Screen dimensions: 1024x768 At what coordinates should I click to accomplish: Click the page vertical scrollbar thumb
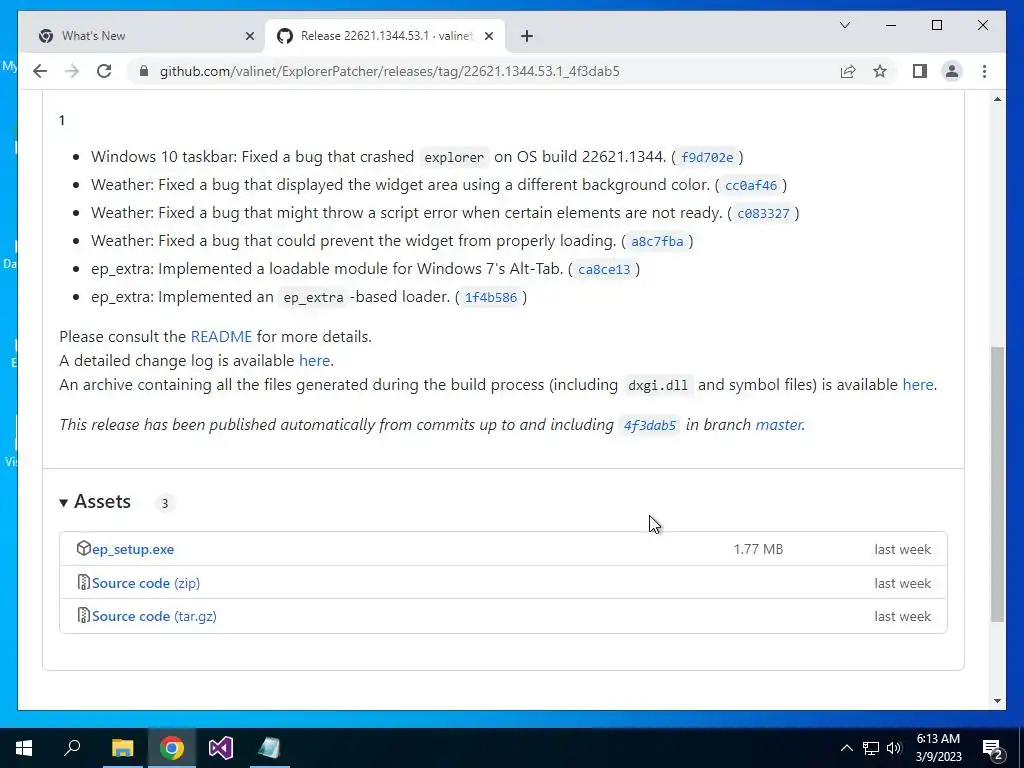click(x=997, y=484)
